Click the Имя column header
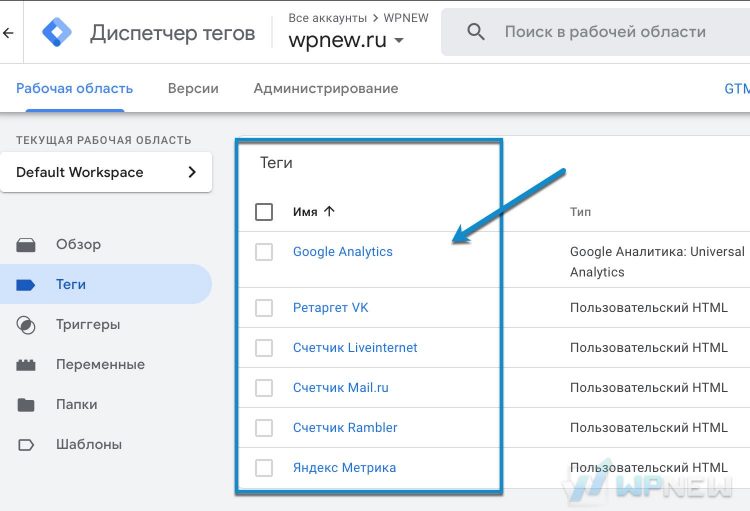The width and height of the screenshot is (750, 511). click(x=305, y=212)
